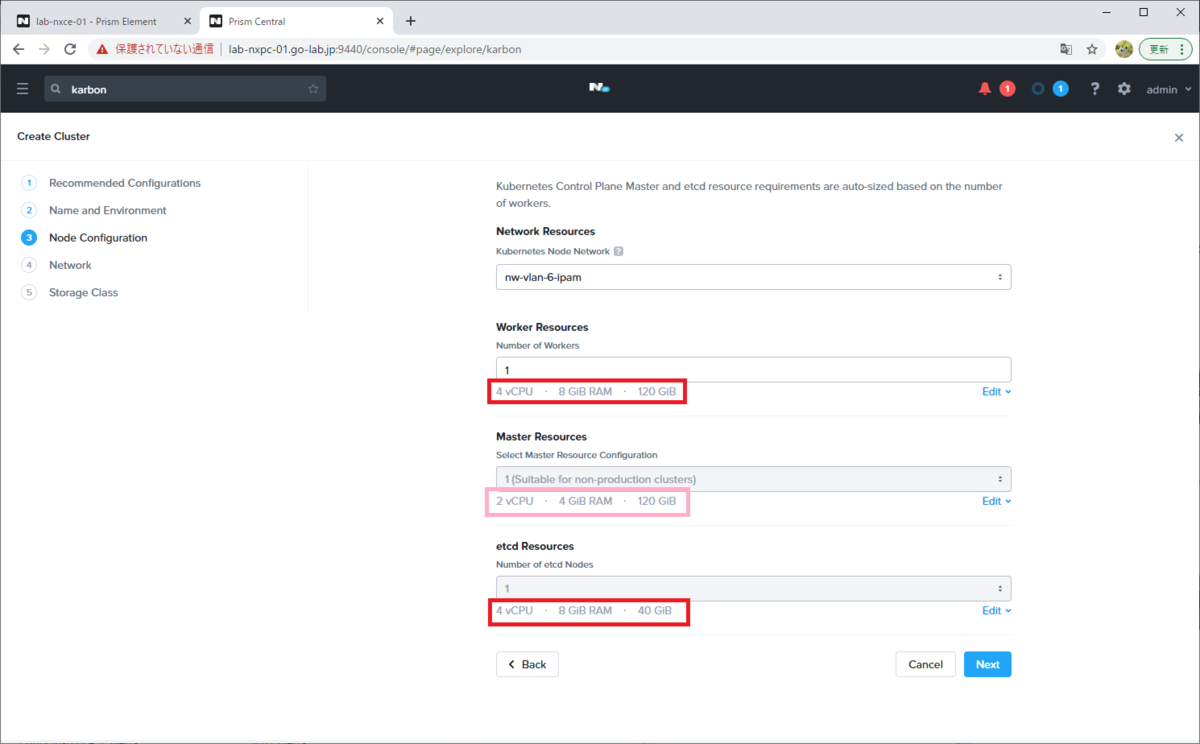1200x744 pixels.
Task: Open the Kubernetes Node Network dropdown
Action: 753,277
